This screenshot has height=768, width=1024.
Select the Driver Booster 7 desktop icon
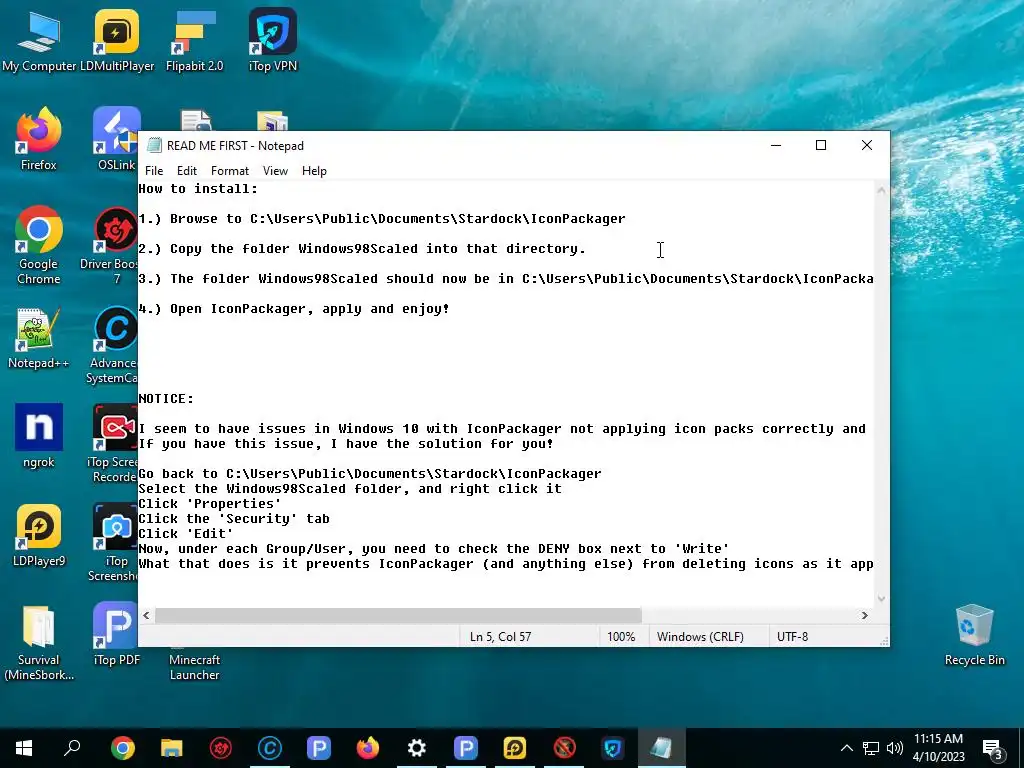click(111, 245)
